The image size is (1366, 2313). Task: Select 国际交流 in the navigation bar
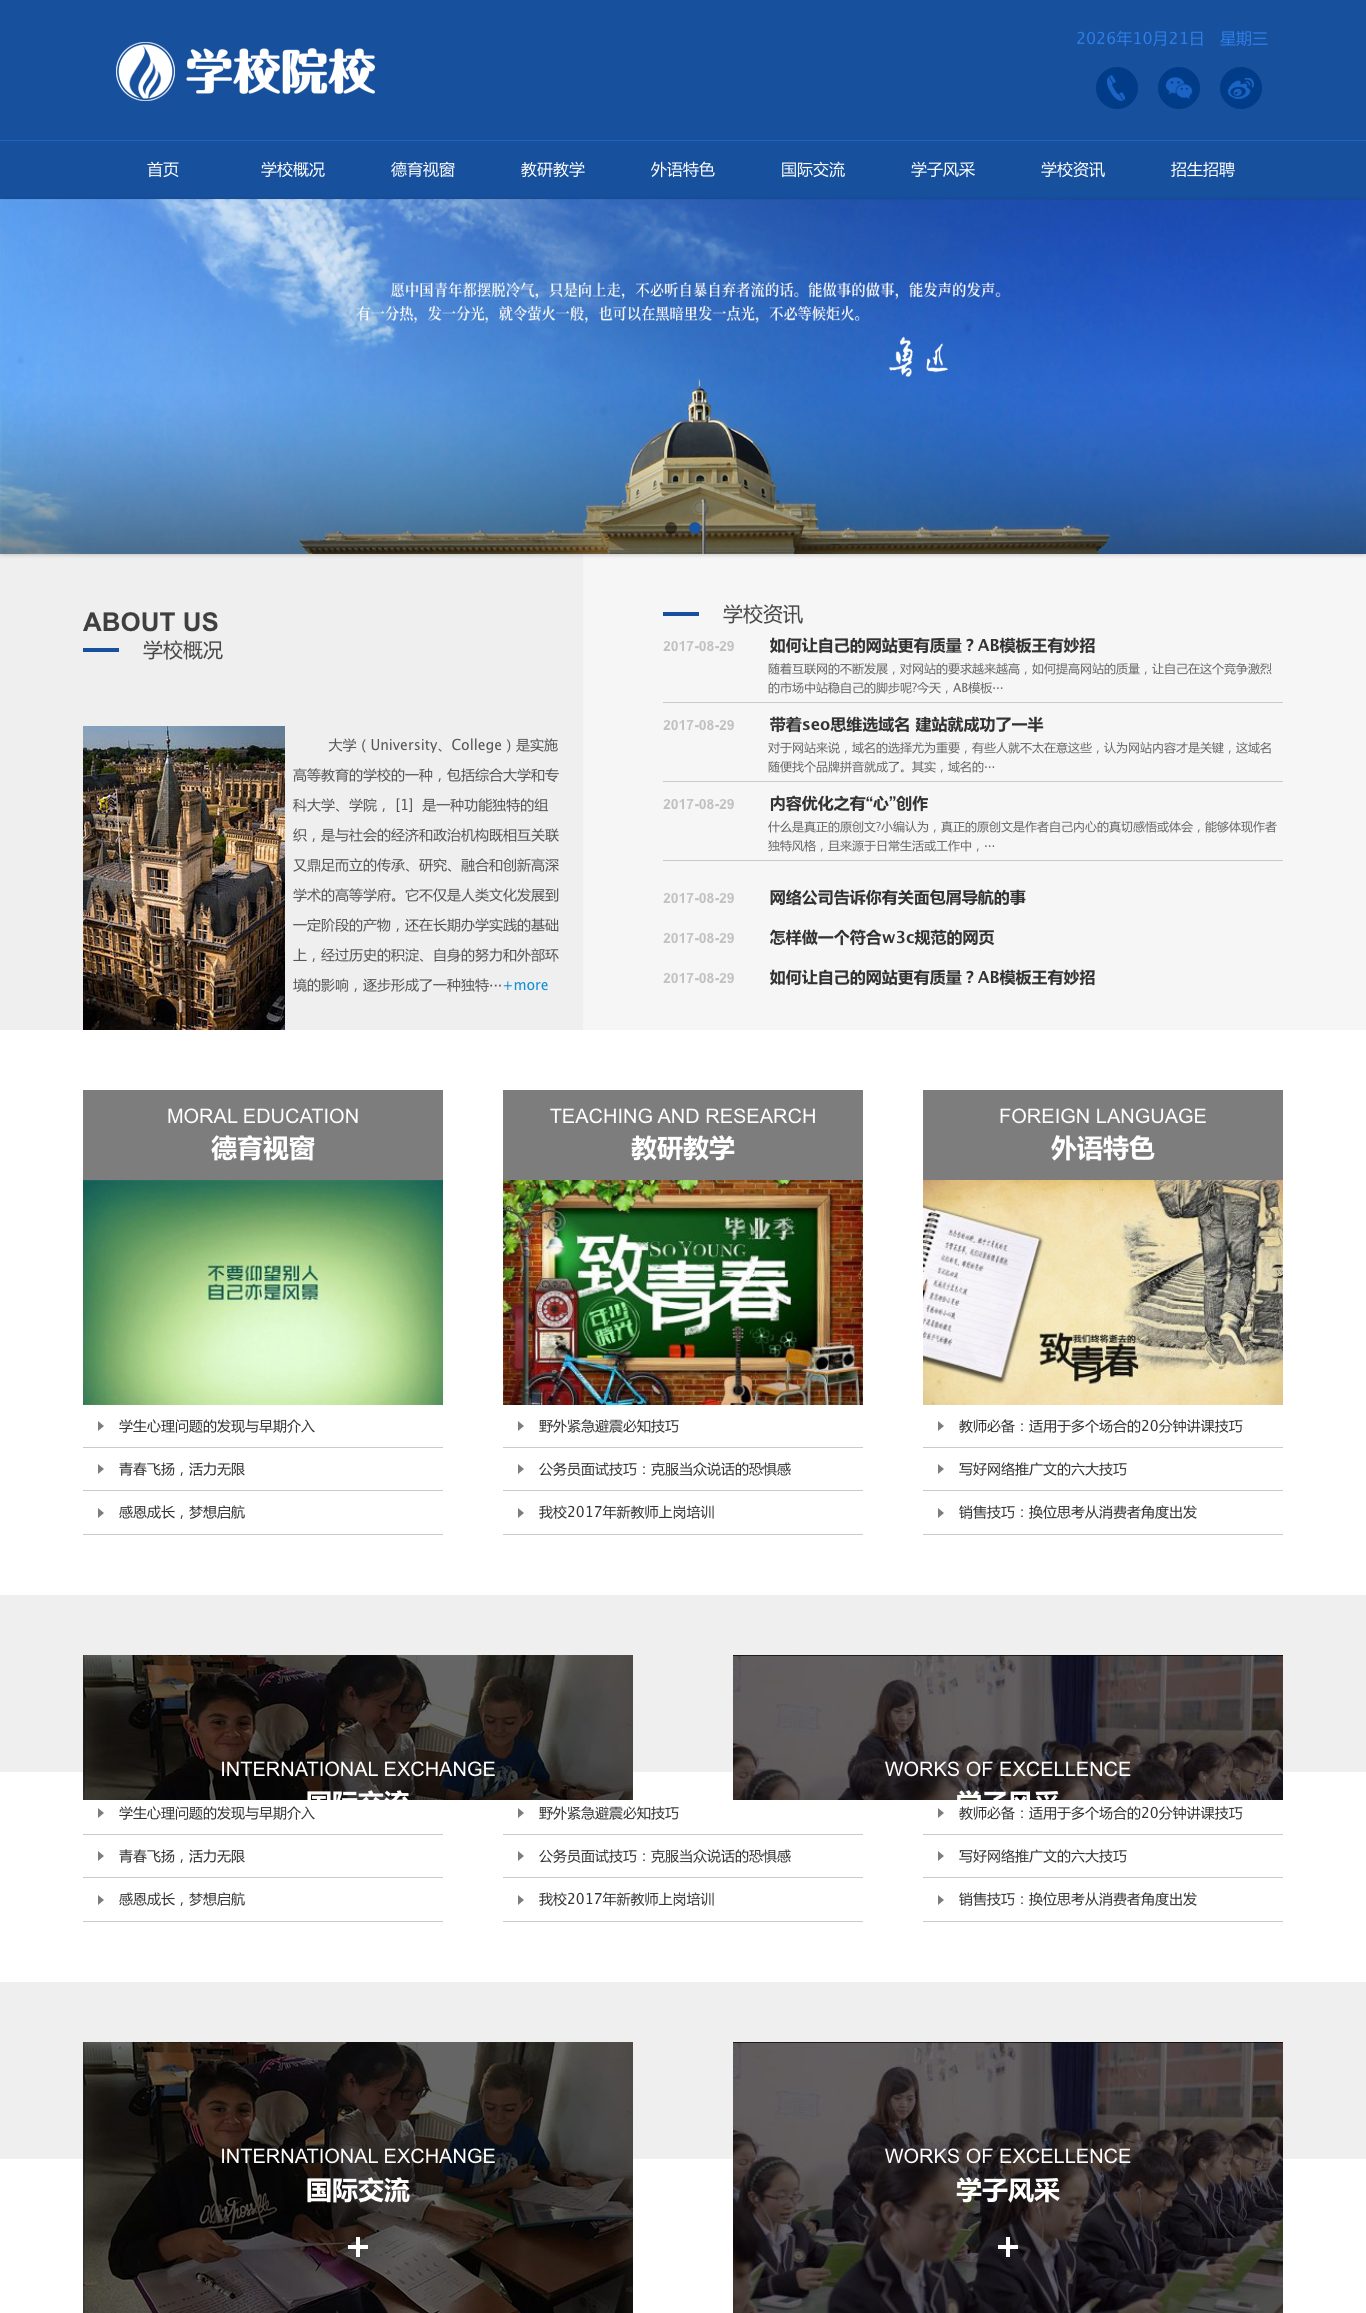[x=813, y=170]
